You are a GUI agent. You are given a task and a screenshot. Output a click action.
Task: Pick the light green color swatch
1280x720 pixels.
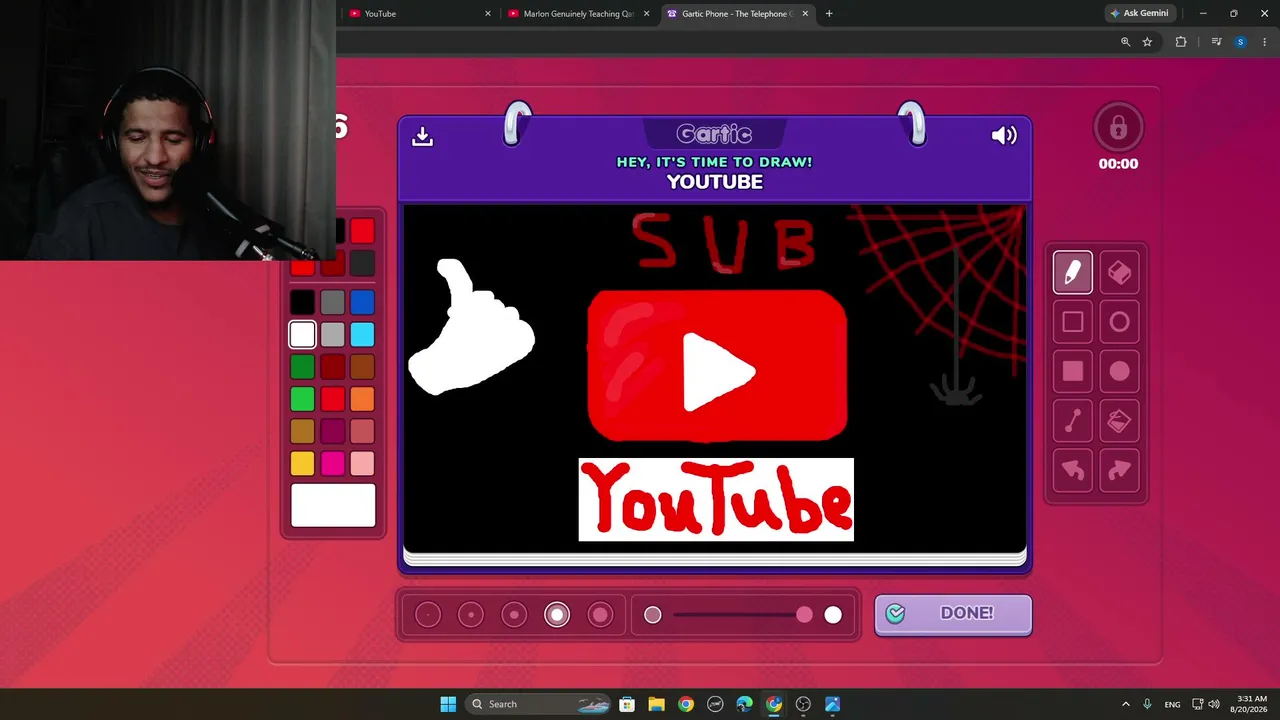click(302, 399)
